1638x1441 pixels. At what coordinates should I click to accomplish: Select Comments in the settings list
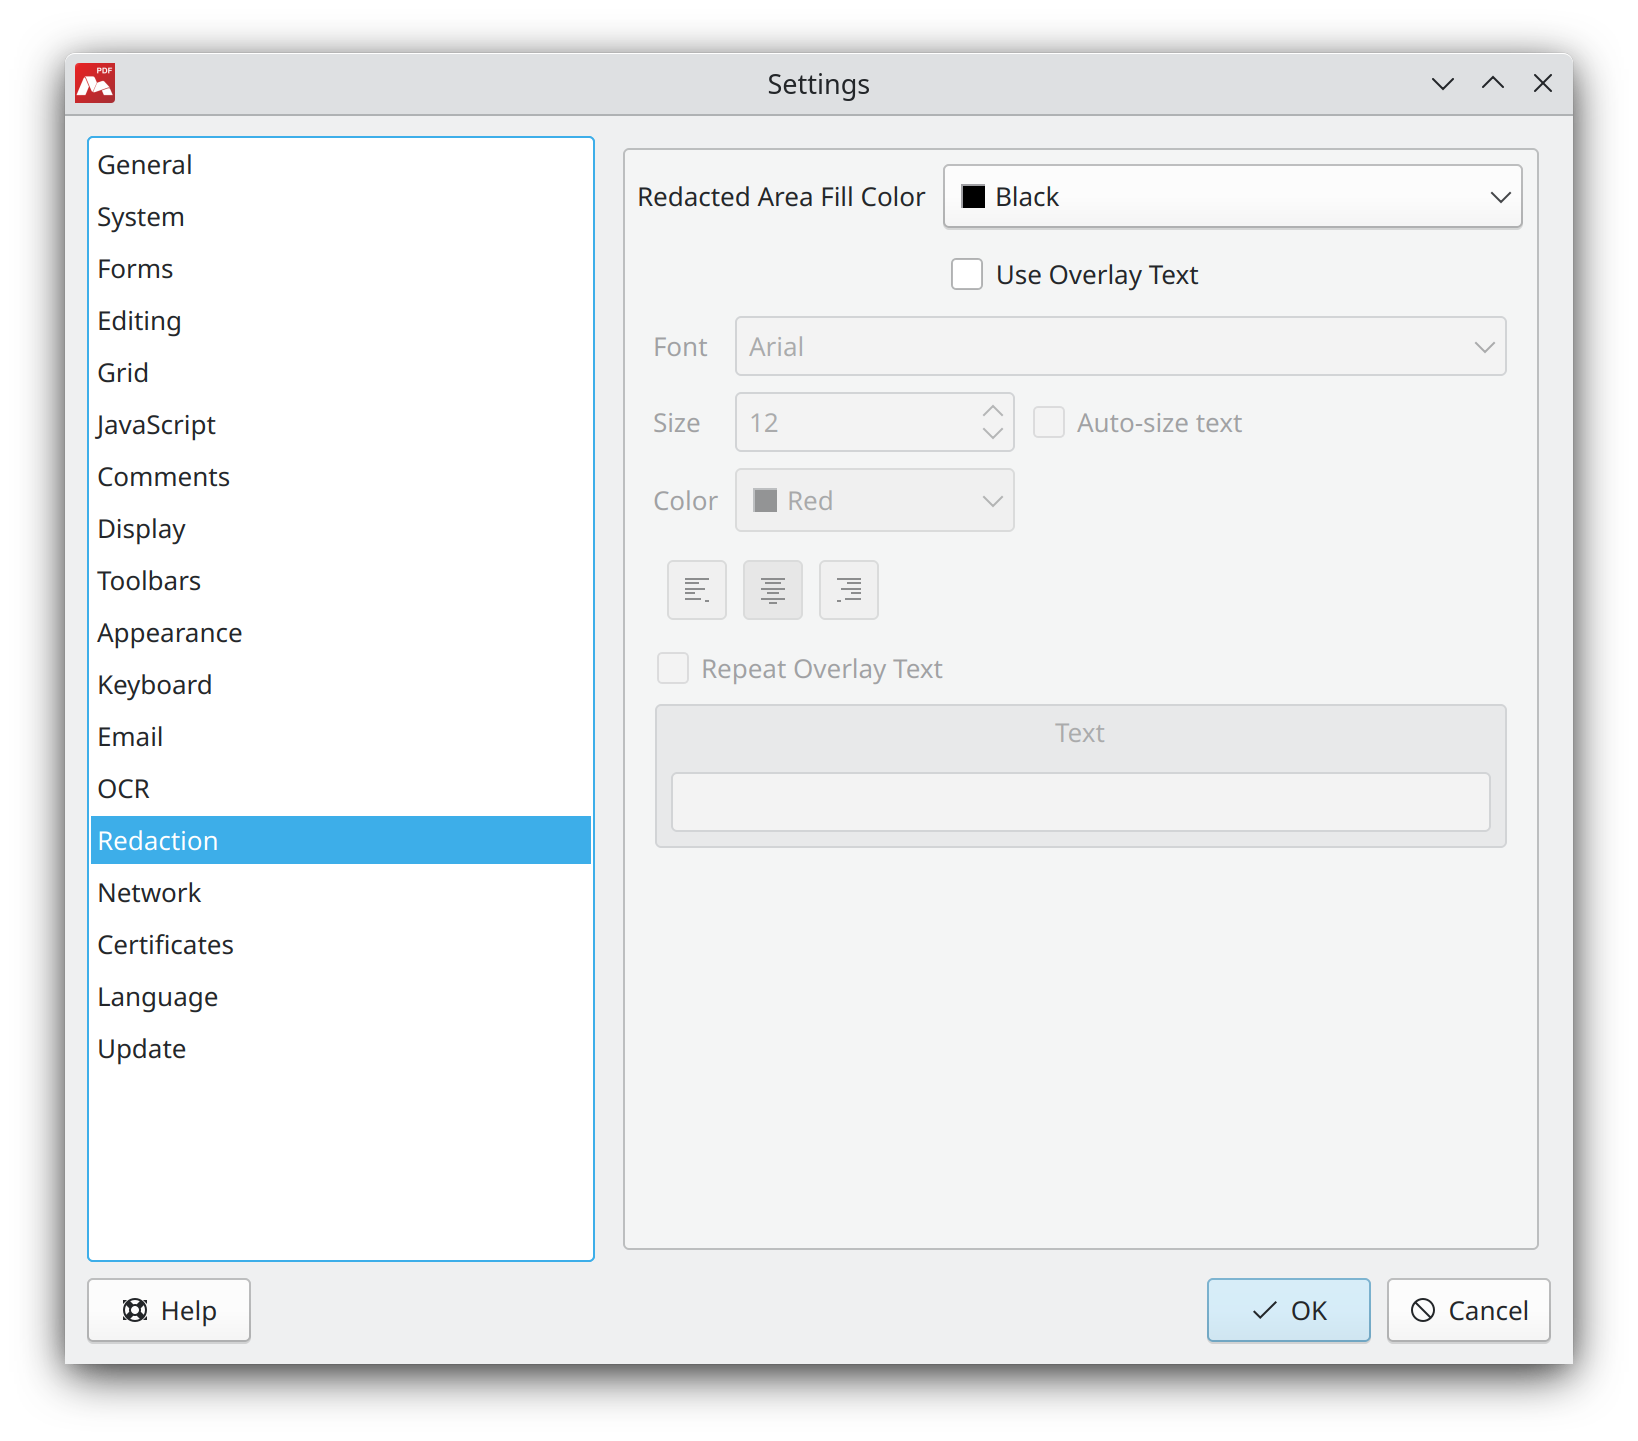[x=341, y=477]
